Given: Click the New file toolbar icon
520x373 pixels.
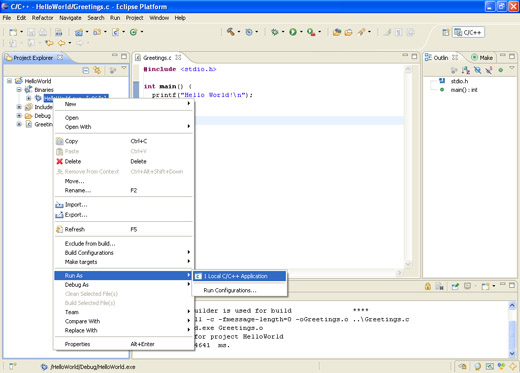Looking at the screenshot, I should tap(13, 32).
